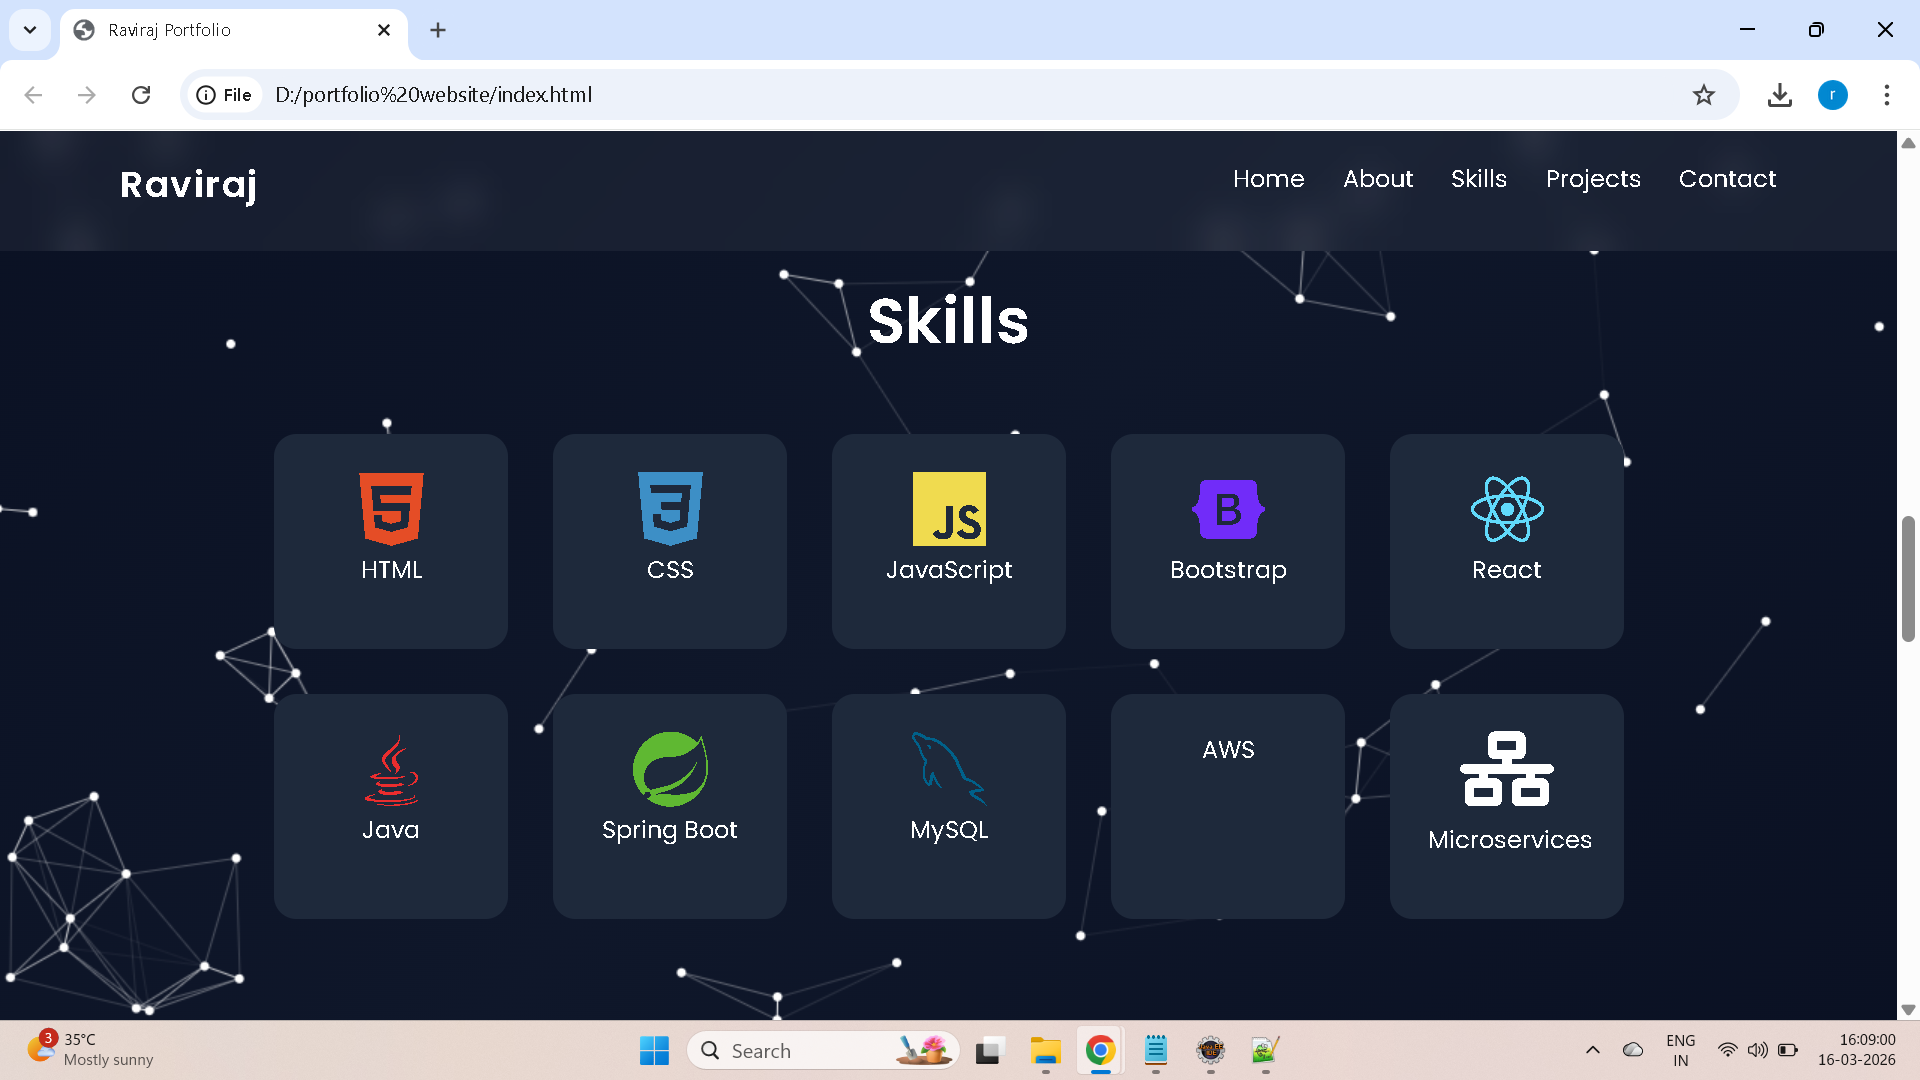Jump to Projects section in navbar
The image size is (1920, 1080).
coord(1593,179)
